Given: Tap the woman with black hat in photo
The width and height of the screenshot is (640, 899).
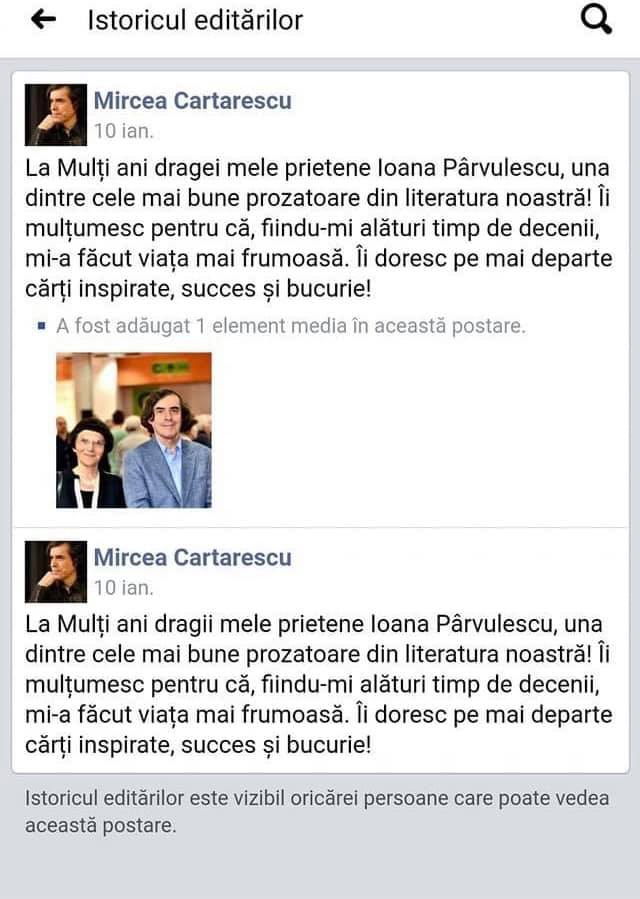Looking at the screenshot, I should tap(91, 464).
